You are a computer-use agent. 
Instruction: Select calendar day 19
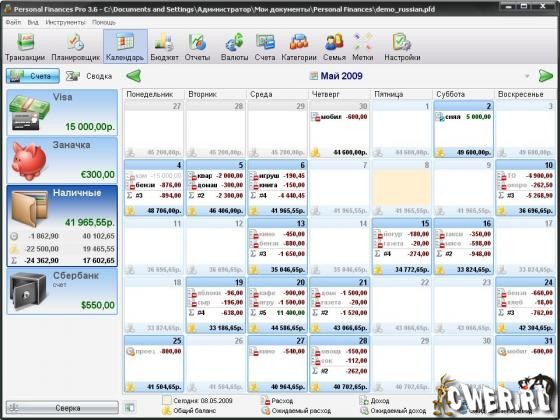pyautogui.click(x=215, y=305)
